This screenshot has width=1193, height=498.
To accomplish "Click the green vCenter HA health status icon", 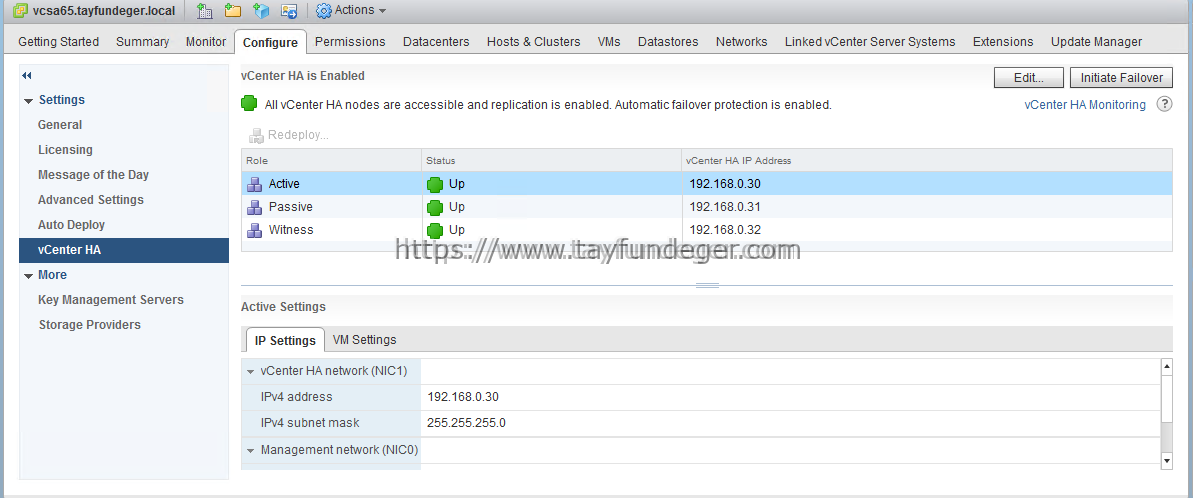I will [248, 103].
